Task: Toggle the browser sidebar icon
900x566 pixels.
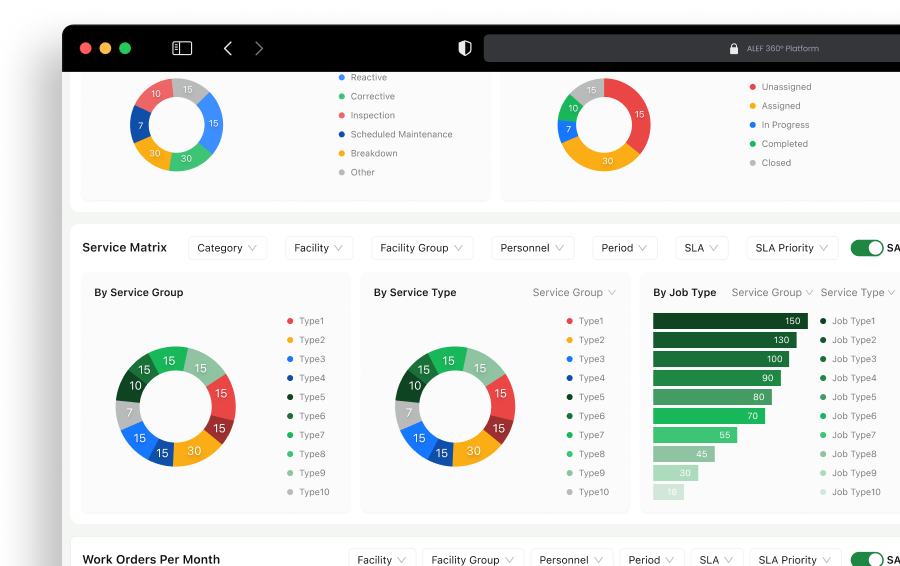Action: tap(182, 48)
